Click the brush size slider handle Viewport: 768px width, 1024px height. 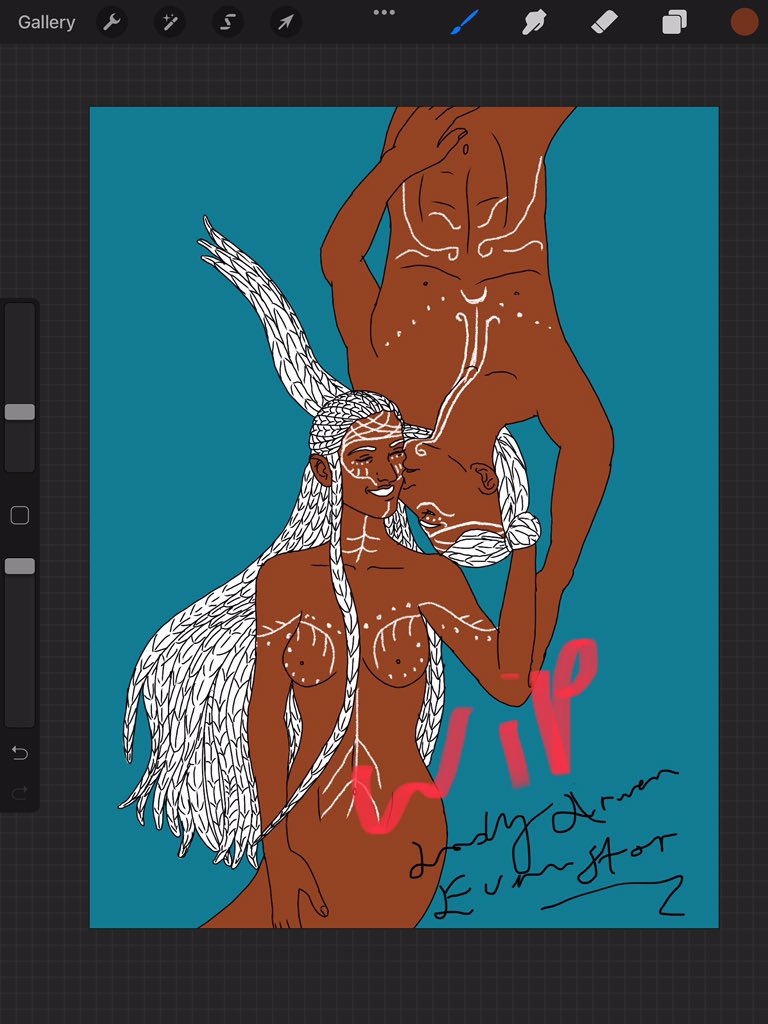tap(20, 411)
